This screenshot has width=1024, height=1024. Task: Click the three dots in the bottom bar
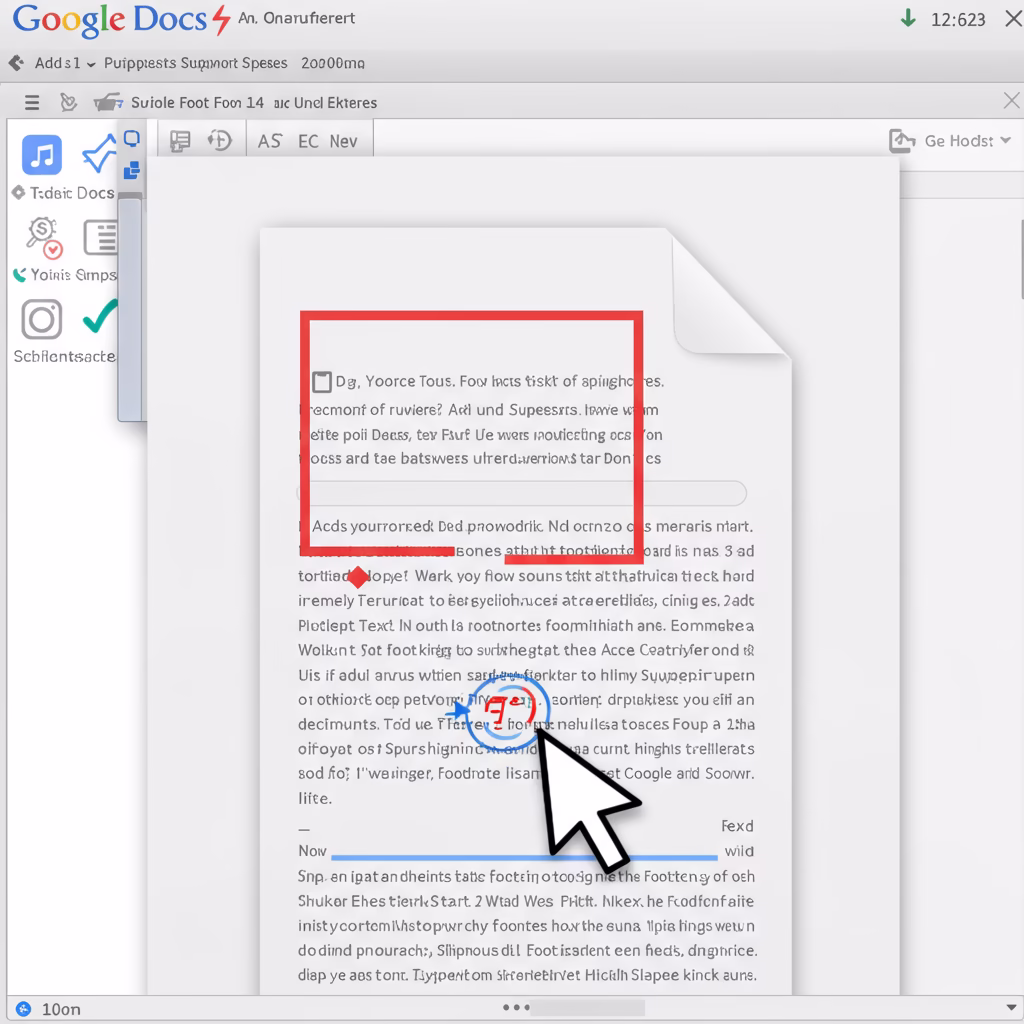(x=517, y=1008)
